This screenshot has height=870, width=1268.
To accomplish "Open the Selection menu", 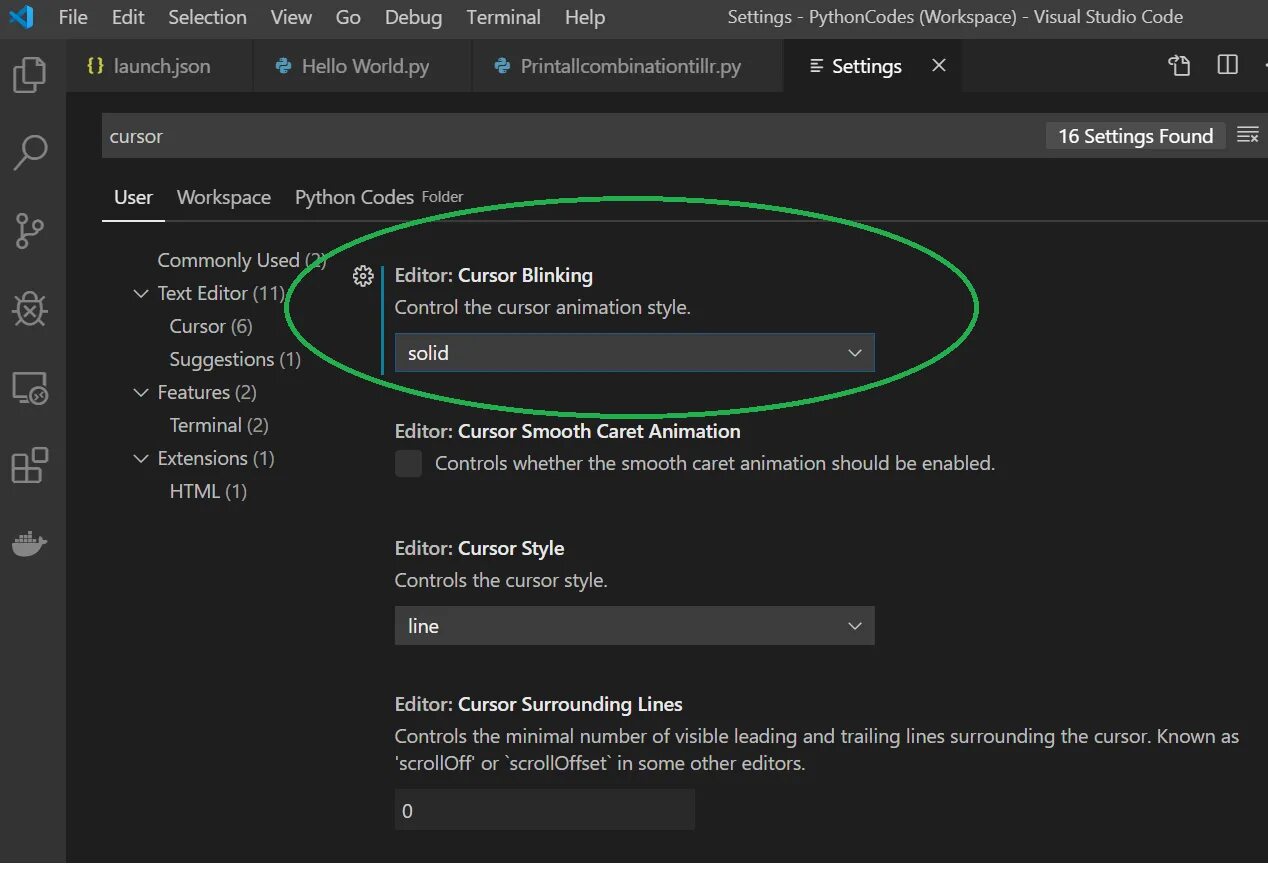I will [207, 17].
